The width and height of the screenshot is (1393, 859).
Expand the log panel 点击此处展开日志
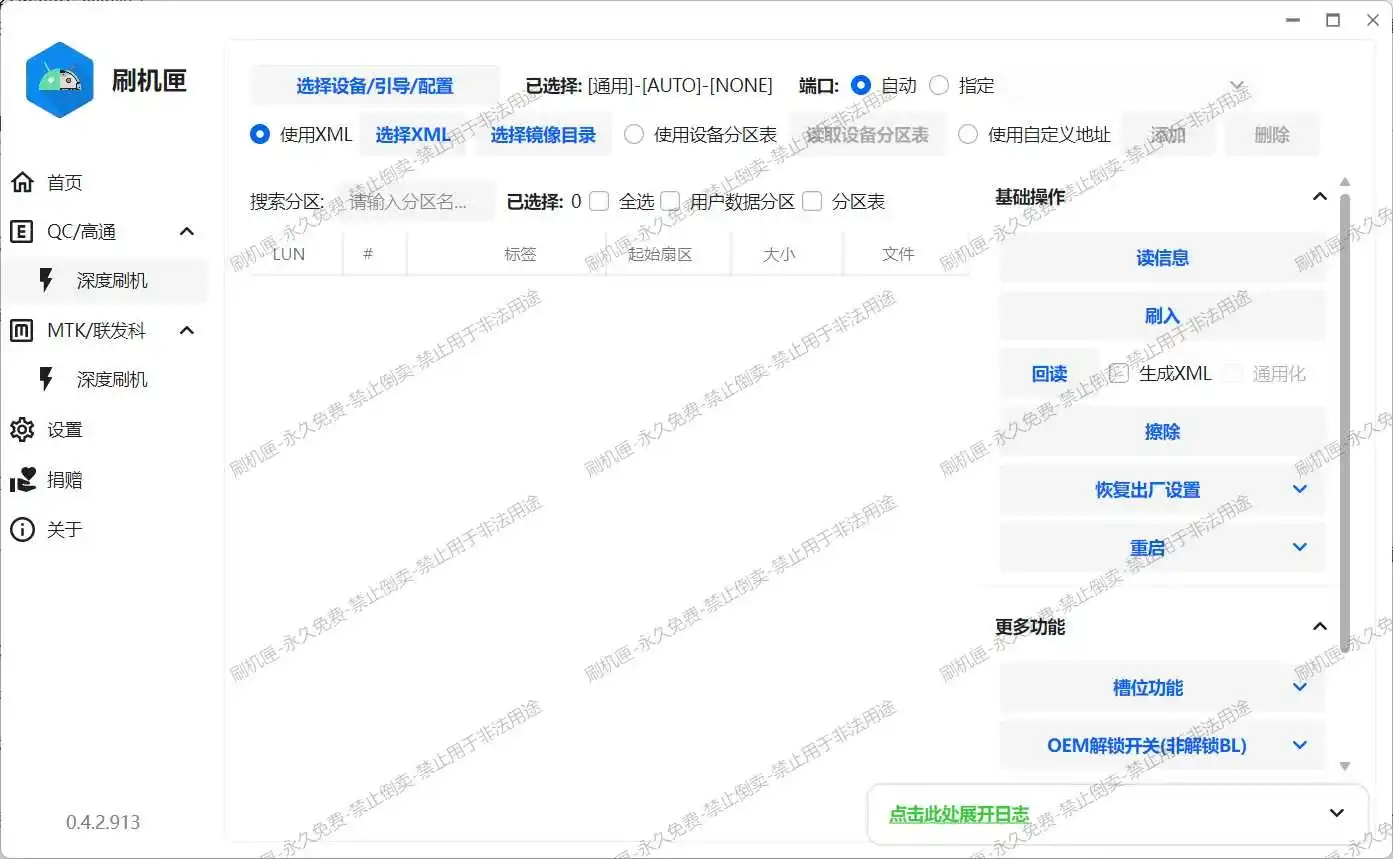pos(1336,813)
